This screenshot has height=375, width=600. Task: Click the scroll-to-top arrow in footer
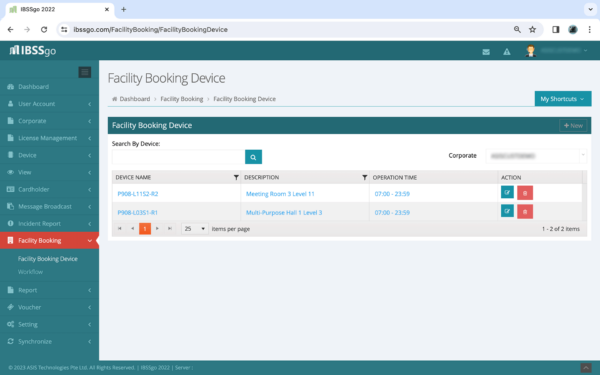coord(586,368)
